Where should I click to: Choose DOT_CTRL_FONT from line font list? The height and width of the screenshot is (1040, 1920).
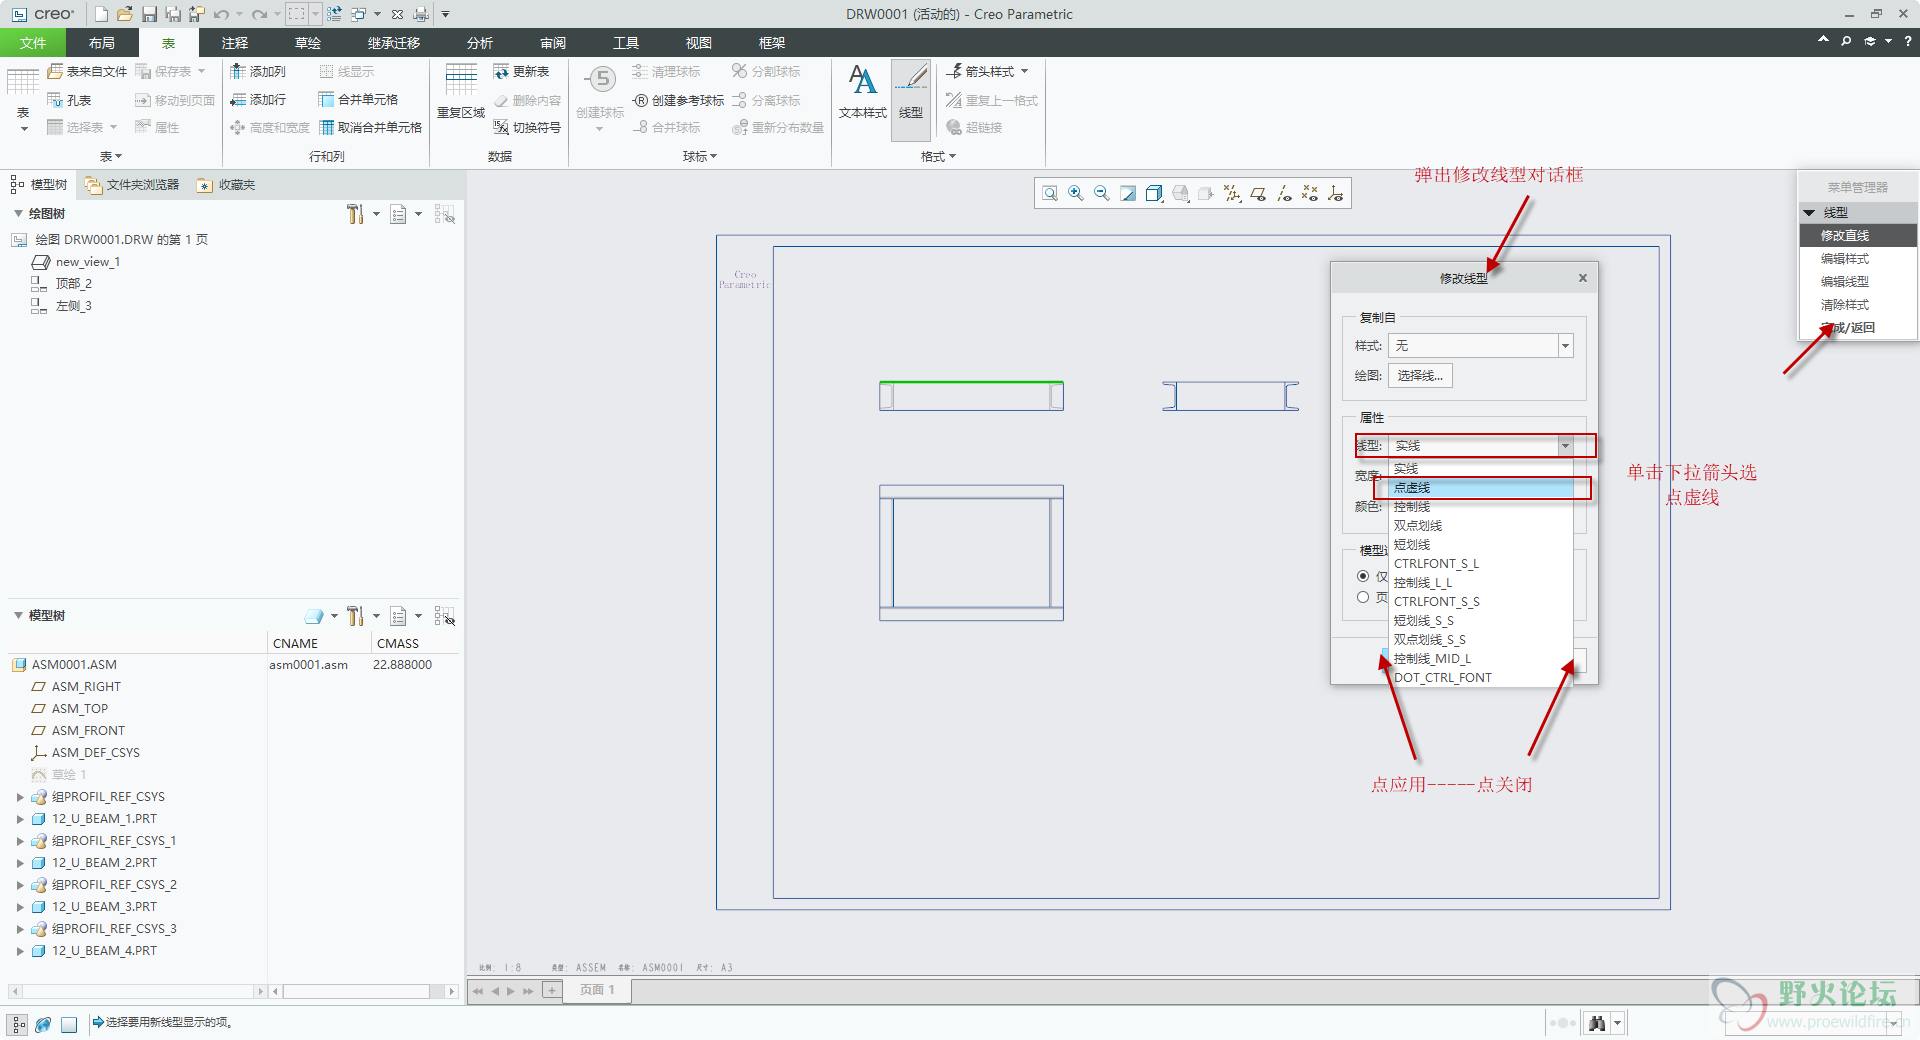(x=1482, y=678)
